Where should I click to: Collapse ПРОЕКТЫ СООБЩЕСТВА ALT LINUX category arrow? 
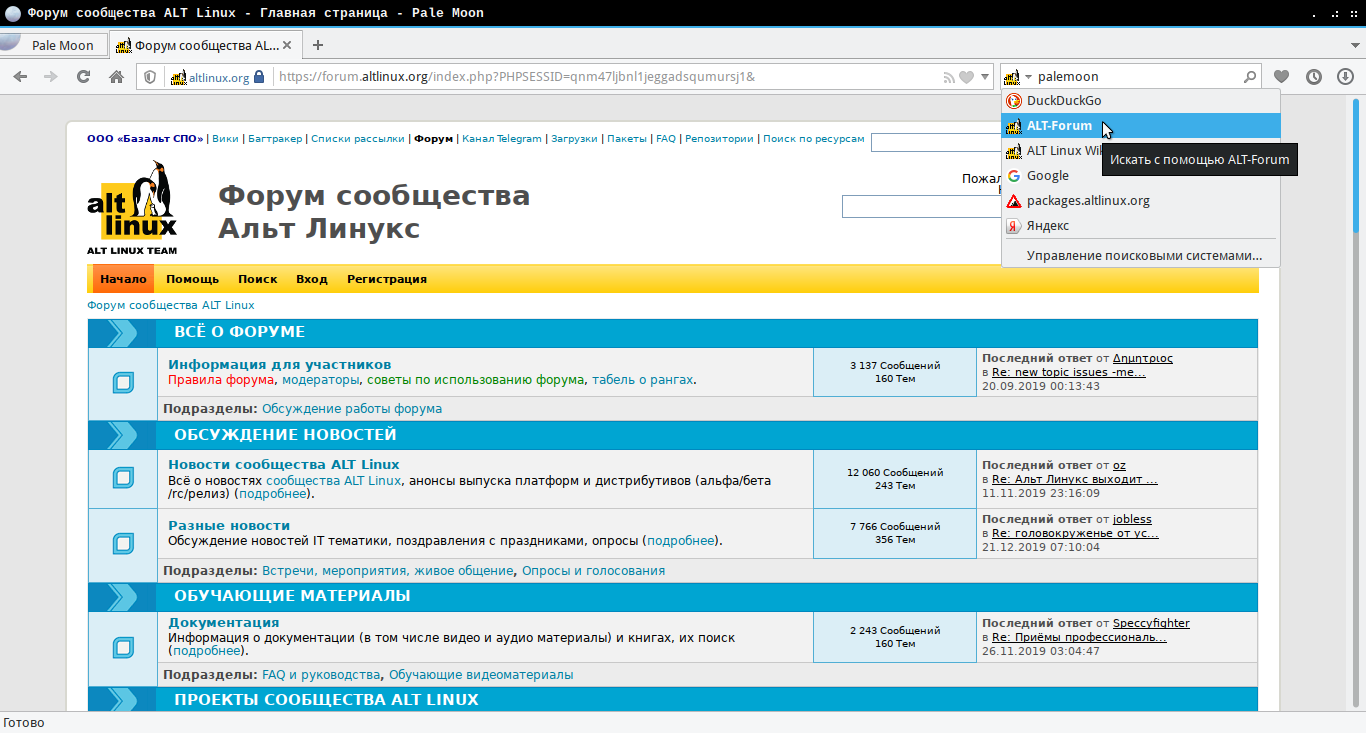(122, 701)
